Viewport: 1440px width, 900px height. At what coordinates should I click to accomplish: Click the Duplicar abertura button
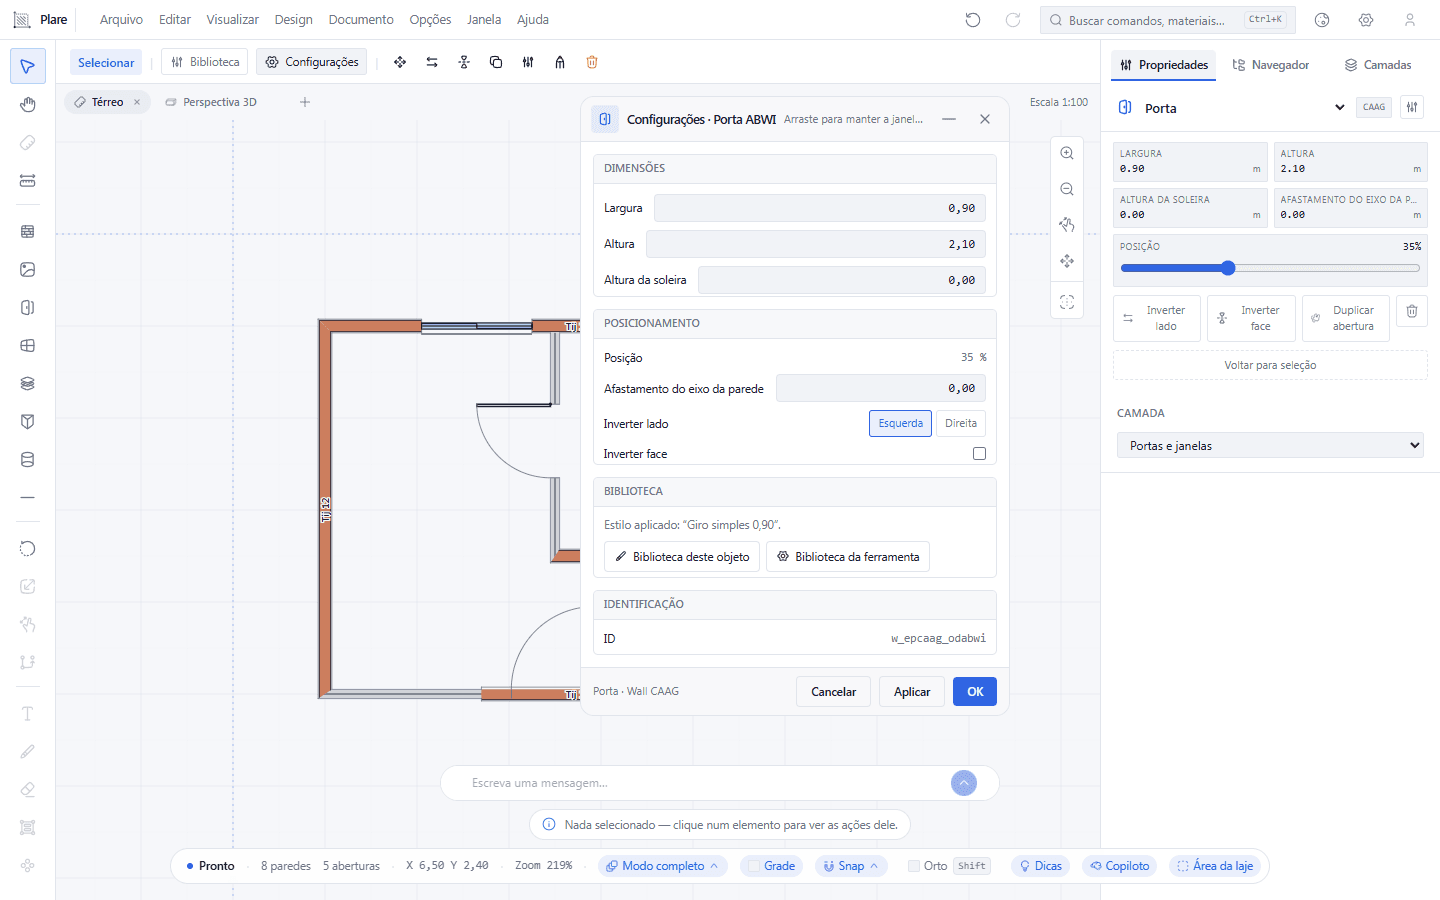(x=1346, y=319)
